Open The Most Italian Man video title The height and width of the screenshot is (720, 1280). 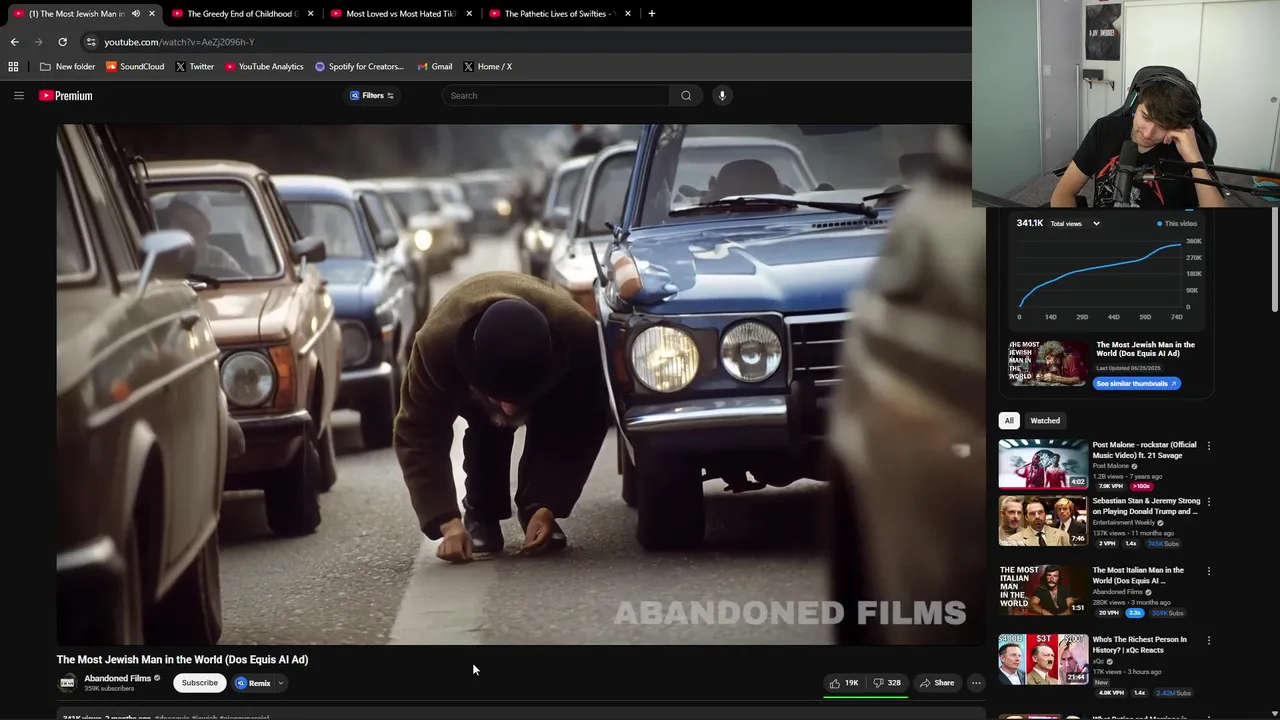(x=1138, y=576)
